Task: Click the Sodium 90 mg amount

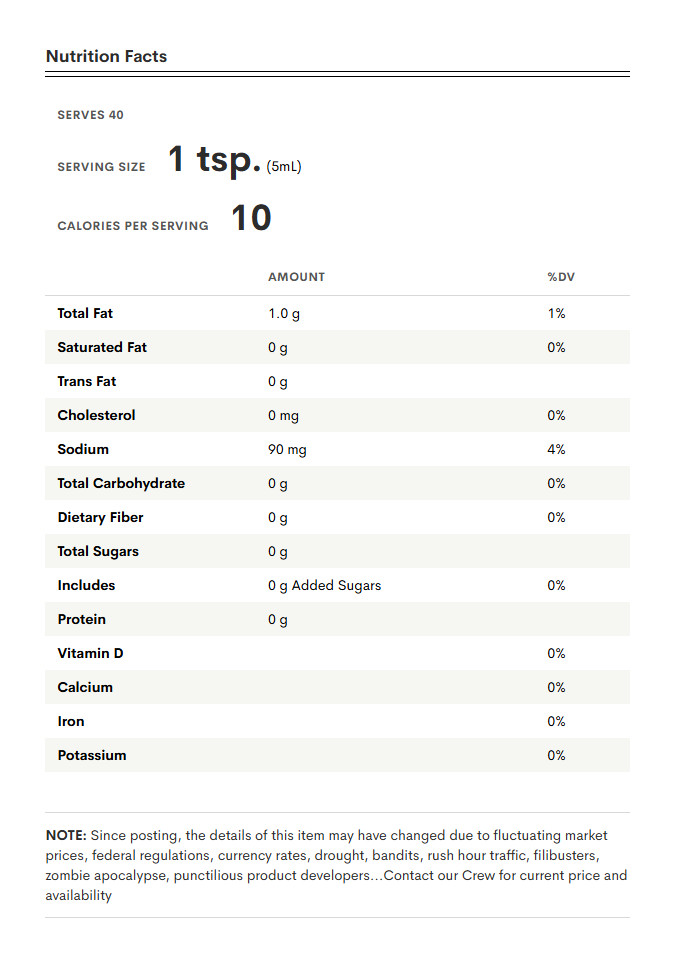Action: [x=287, y=450]
